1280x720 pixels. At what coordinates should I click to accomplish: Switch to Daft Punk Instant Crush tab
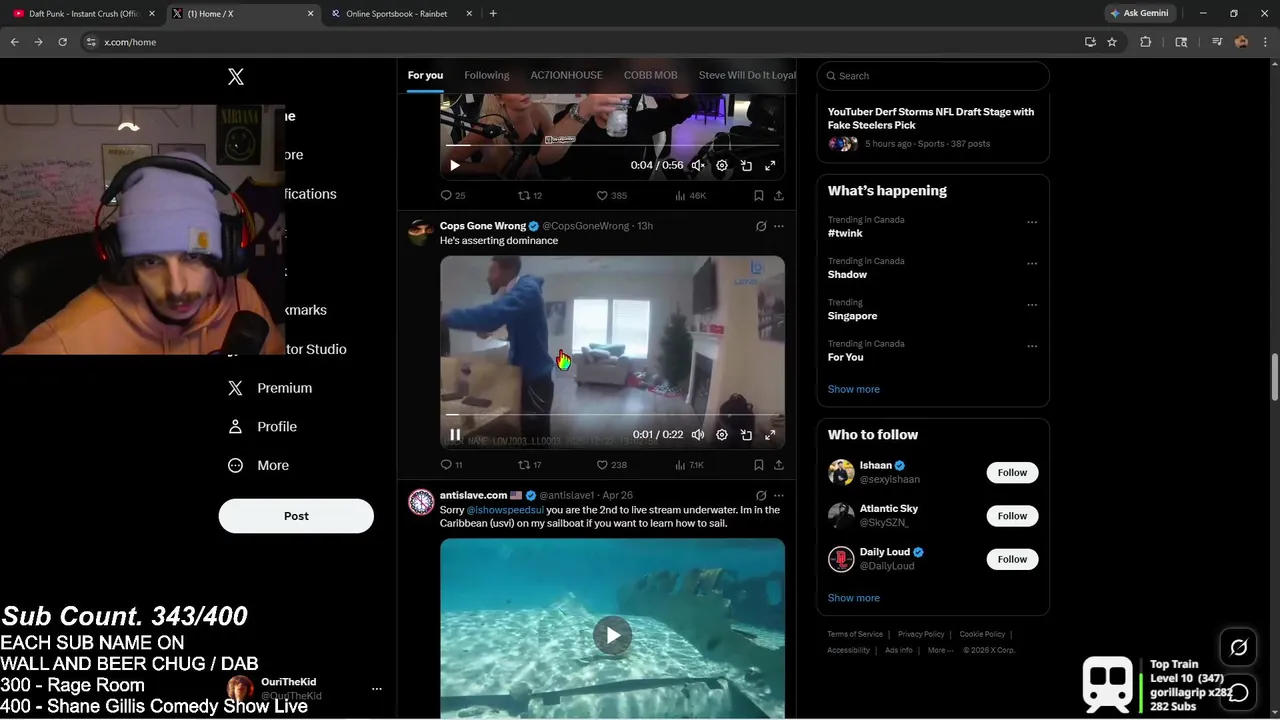click(x=82, y=14)
